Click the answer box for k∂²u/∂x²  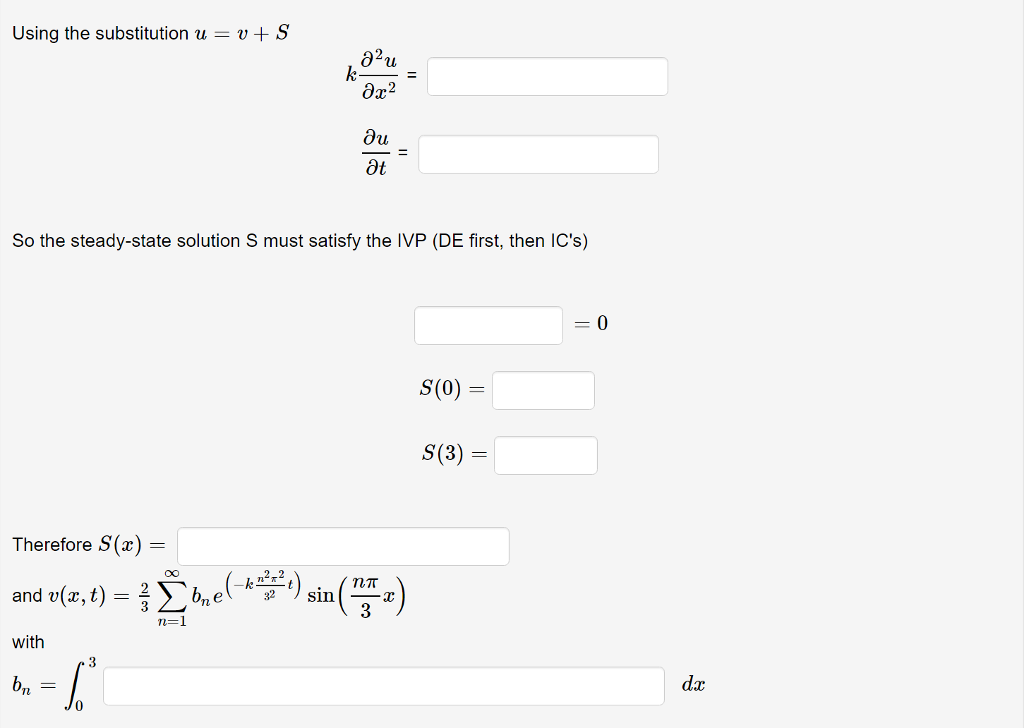click(546, 76)
